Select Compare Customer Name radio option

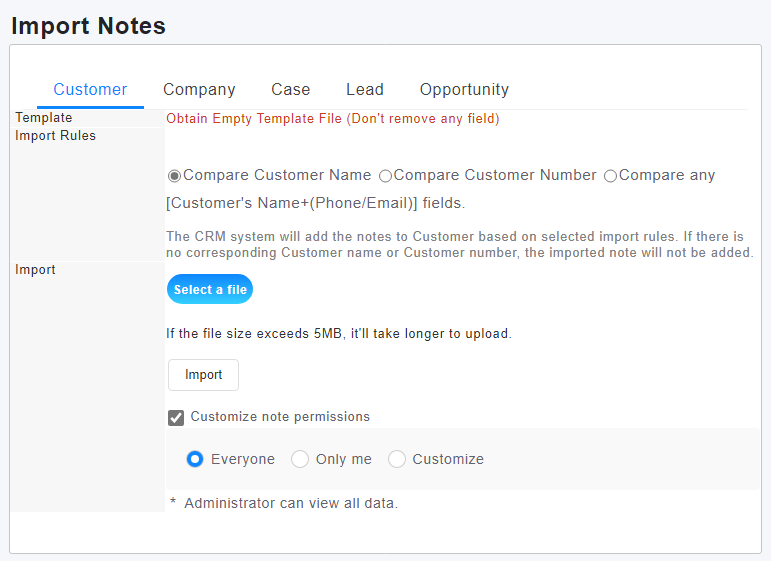(175, 176)
